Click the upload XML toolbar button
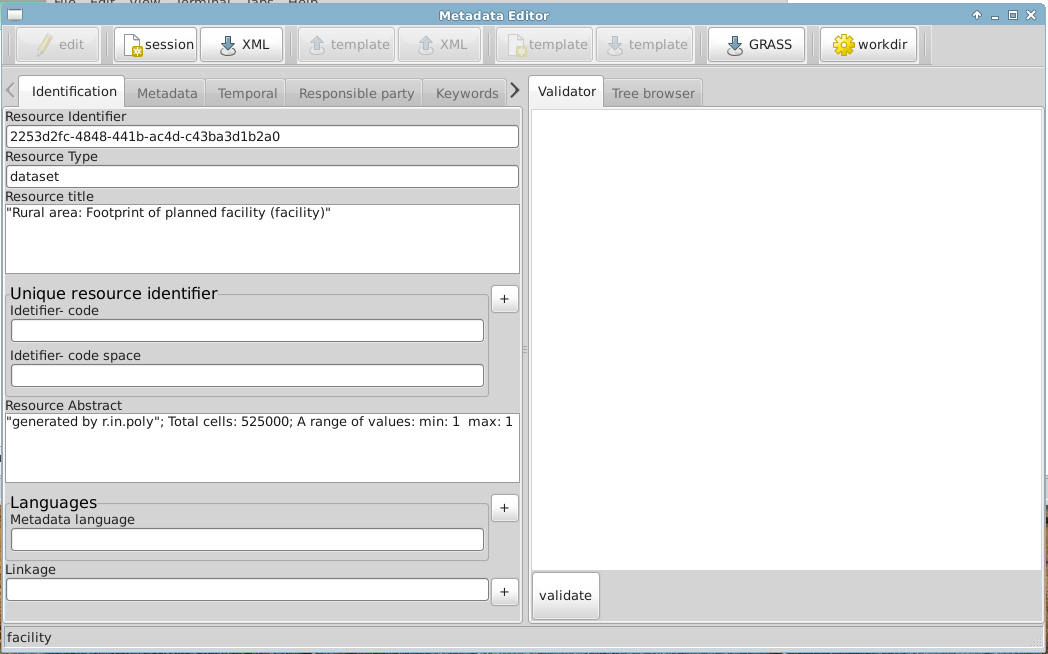This screenshot has height=654, width=1048. click(439, 45)
